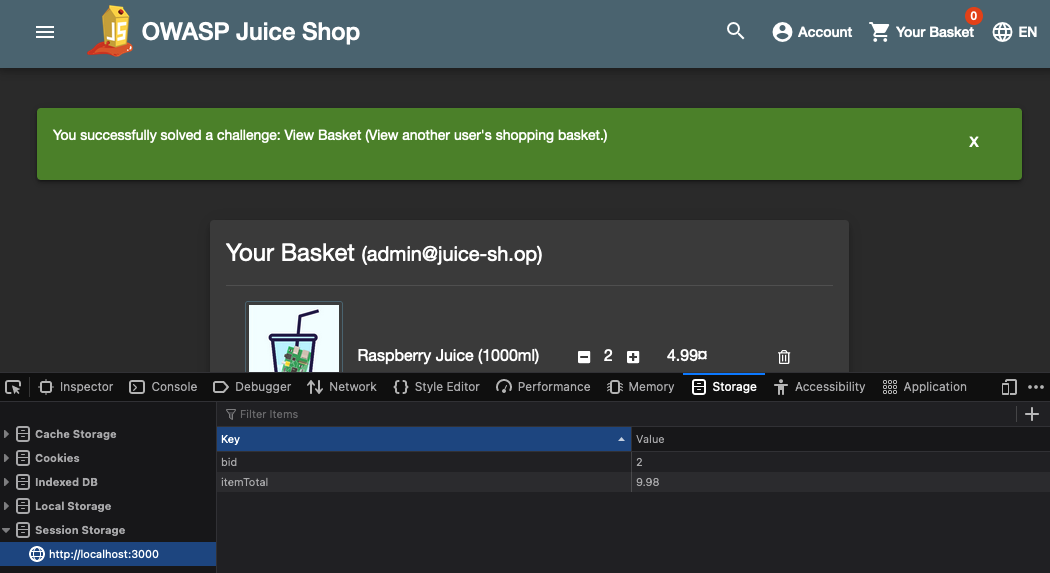This screenshot has width=1050, height=573.
Task: Select Indexed DB in the storage tree
Action: pos(66,482)
